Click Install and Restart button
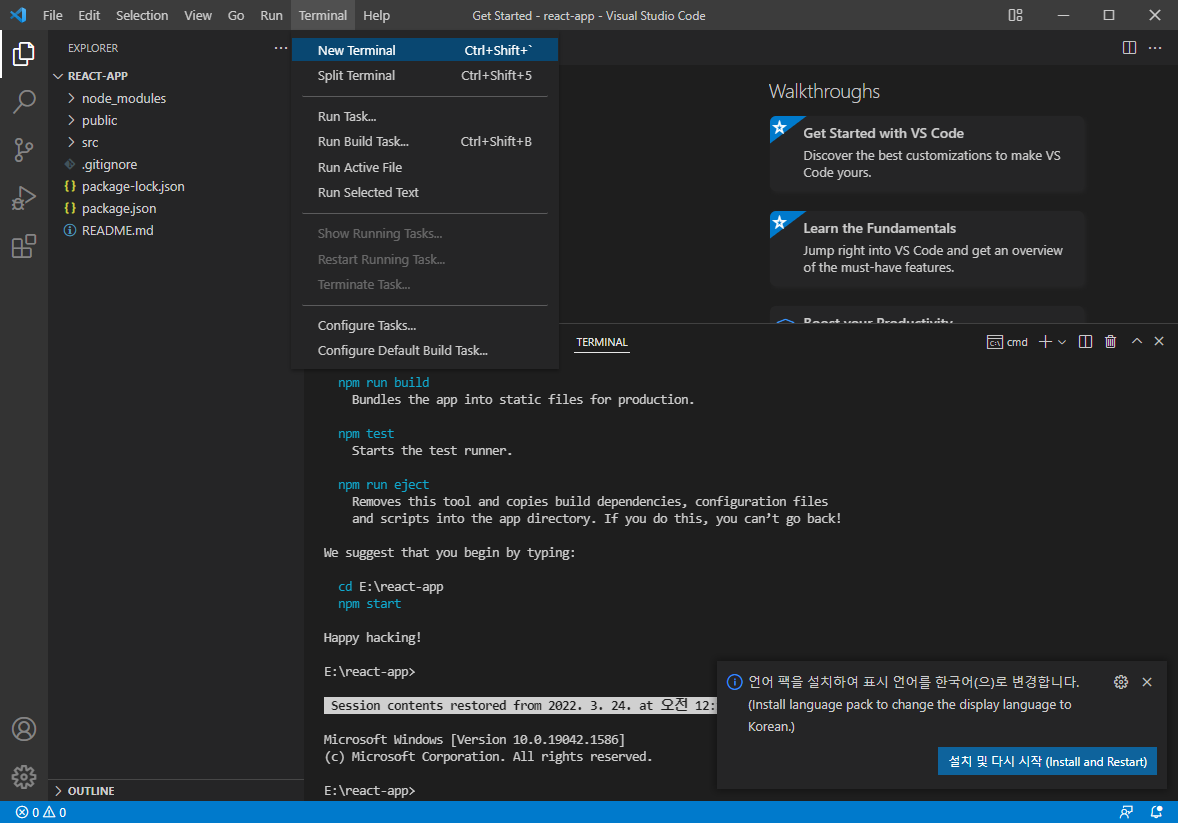This screenshot has height=823, width=1178. click(x=1047, y=761)
